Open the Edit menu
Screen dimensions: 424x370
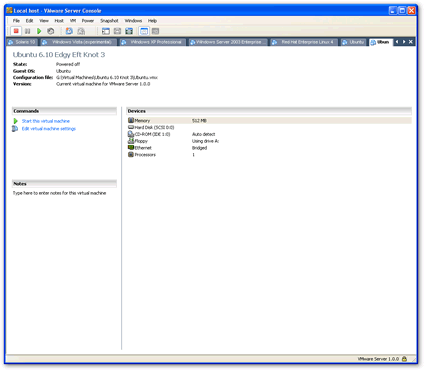[29, 21]
